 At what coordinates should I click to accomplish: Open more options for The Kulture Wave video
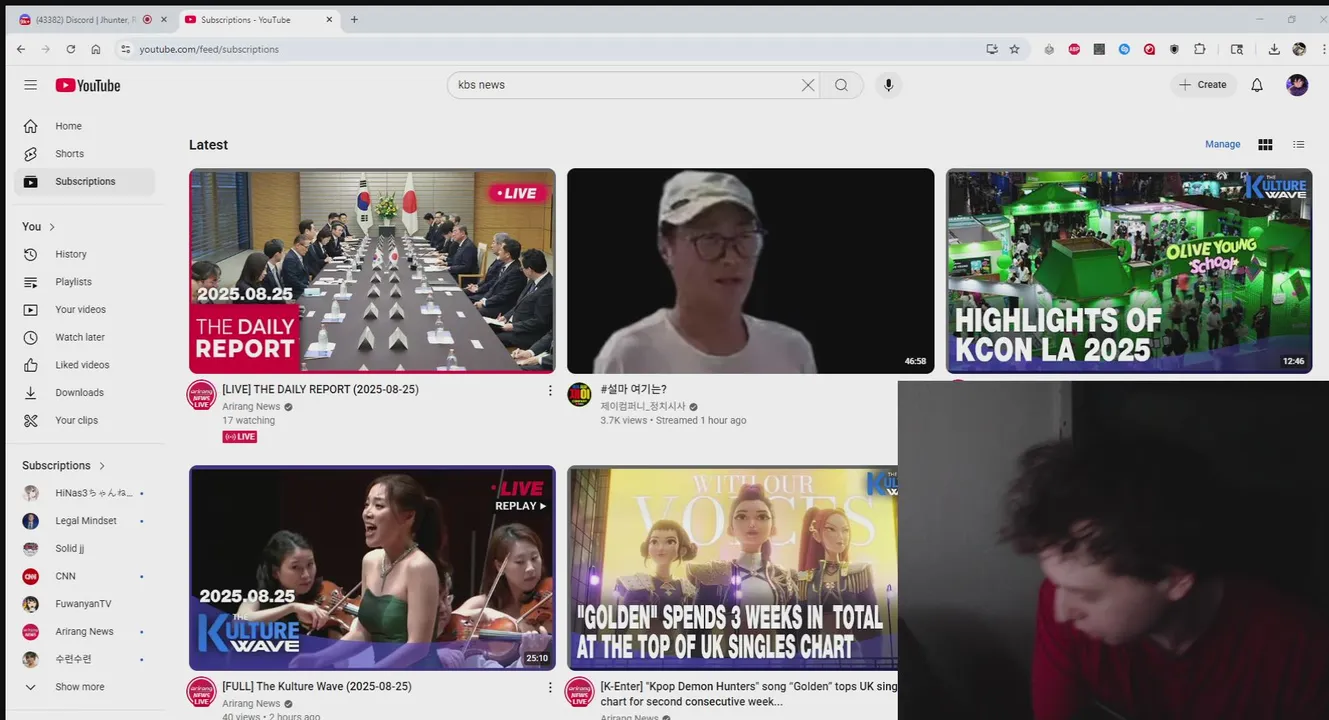pos(549,688)
